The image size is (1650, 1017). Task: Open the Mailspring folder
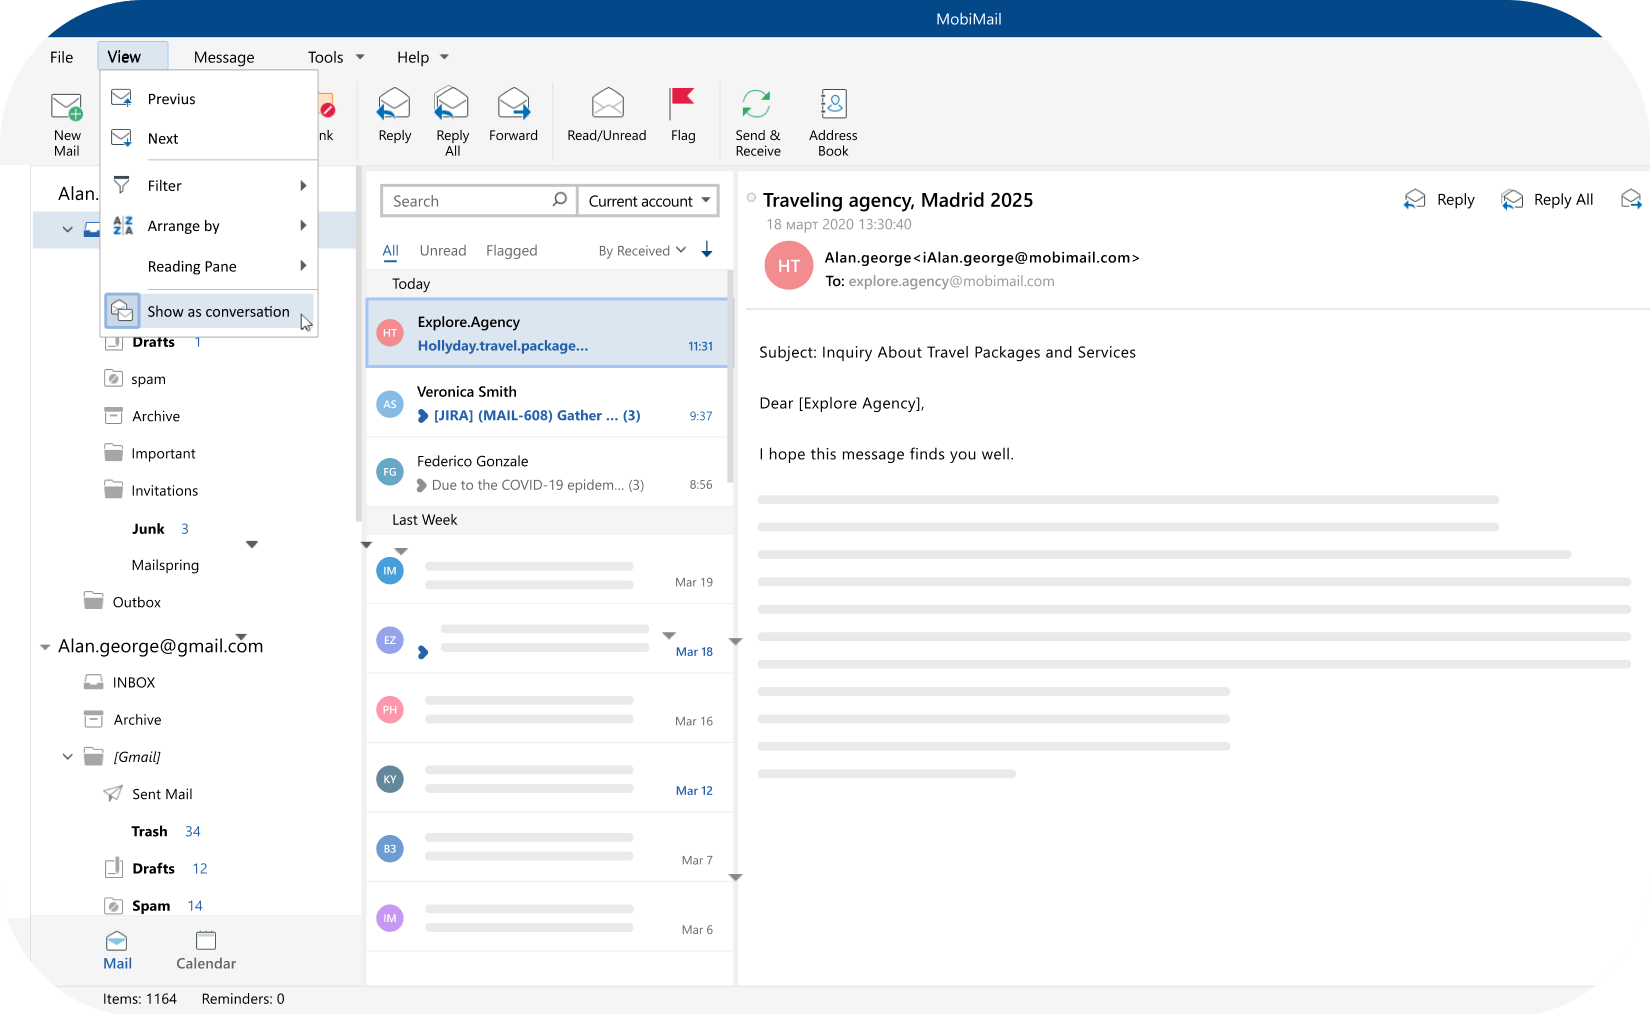(x=165, y=565)
